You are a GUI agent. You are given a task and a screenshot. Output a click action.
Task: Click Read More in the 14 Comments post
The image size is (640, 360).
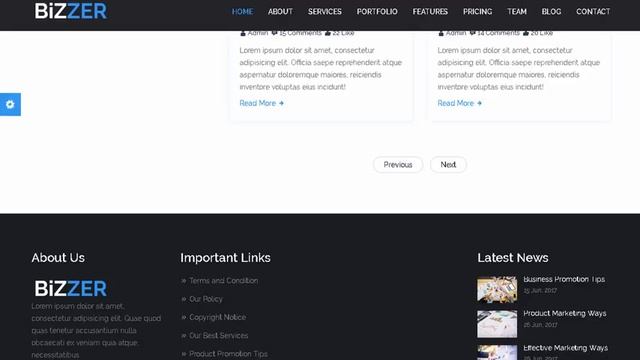coord(460,103)
